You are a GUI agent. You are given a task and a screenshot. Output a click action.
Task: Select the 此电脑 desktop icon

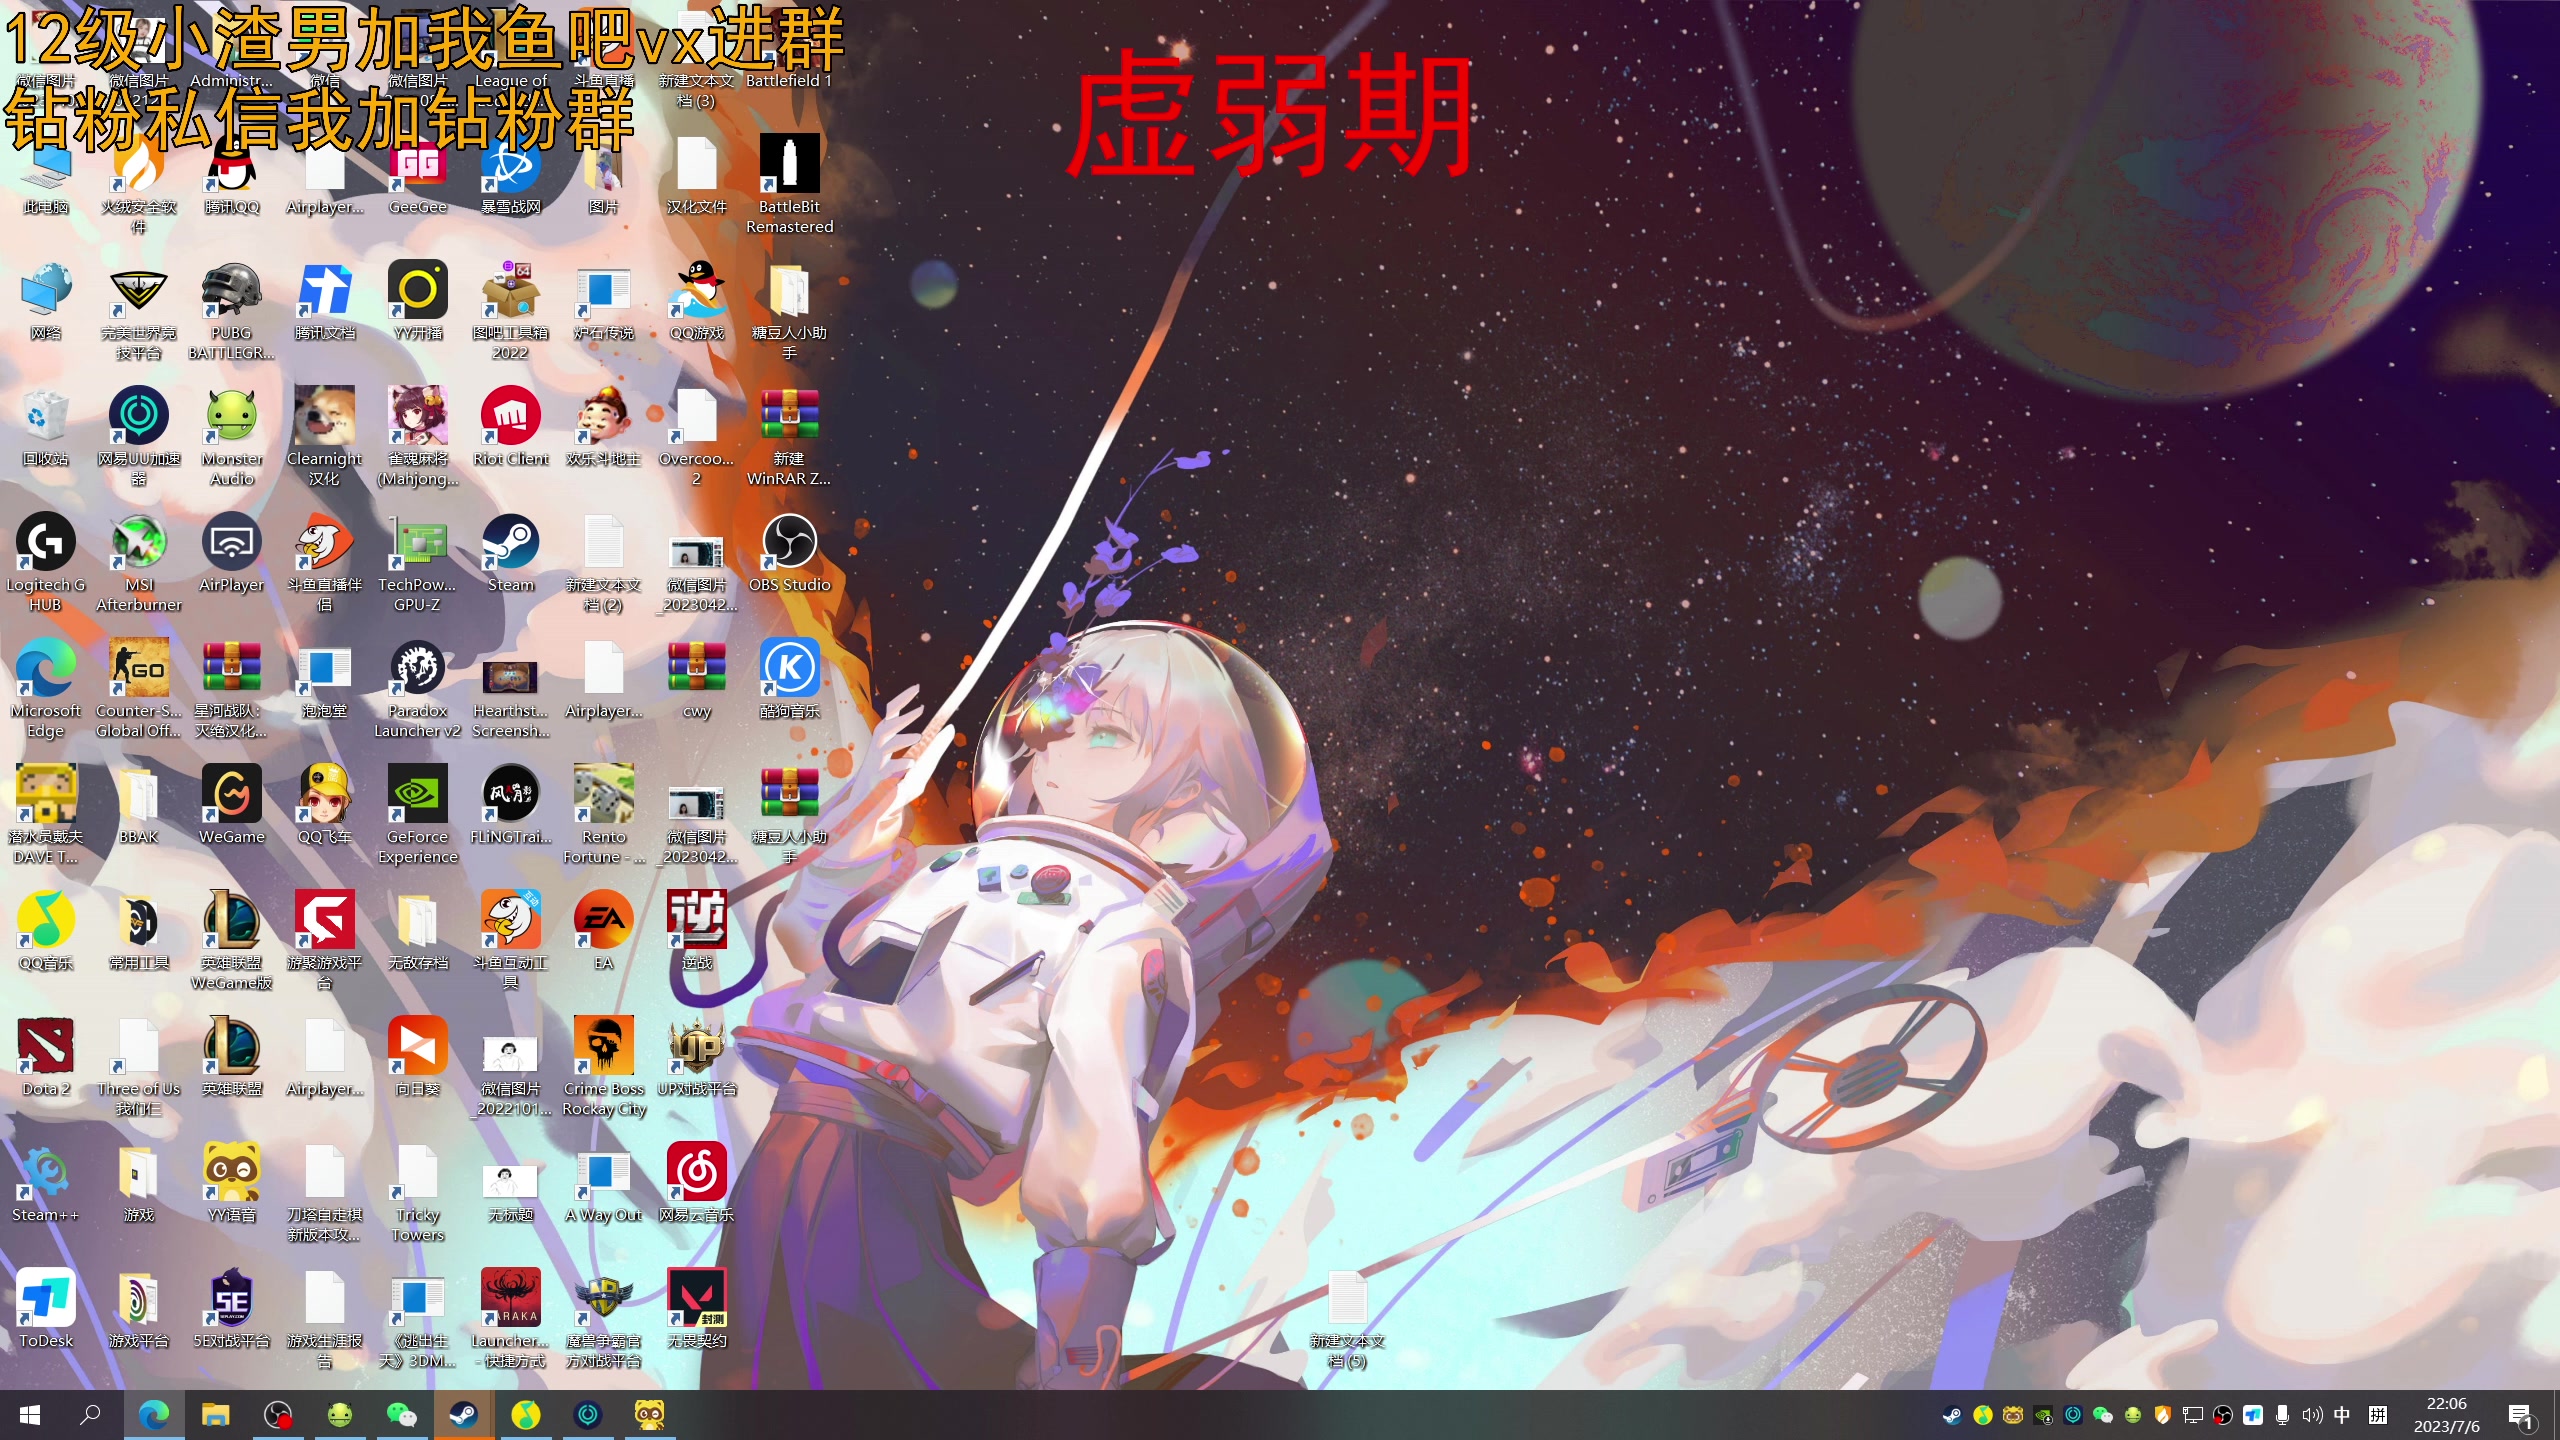point(45,175)
